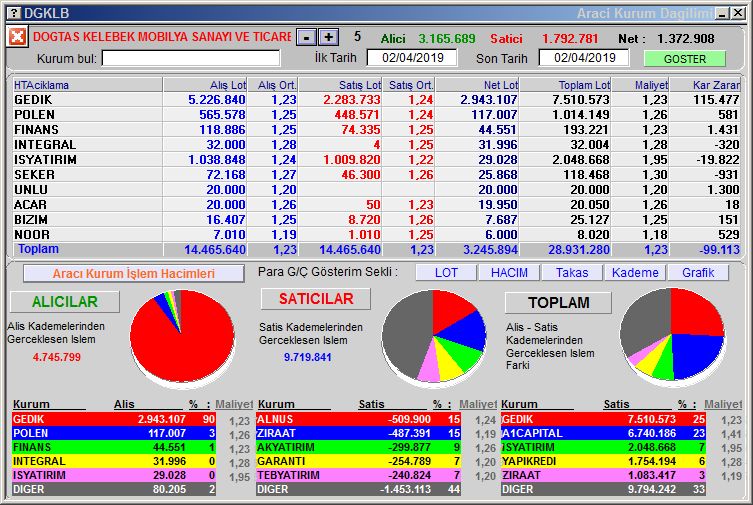Click the red X close icon beside stock name

17,36
